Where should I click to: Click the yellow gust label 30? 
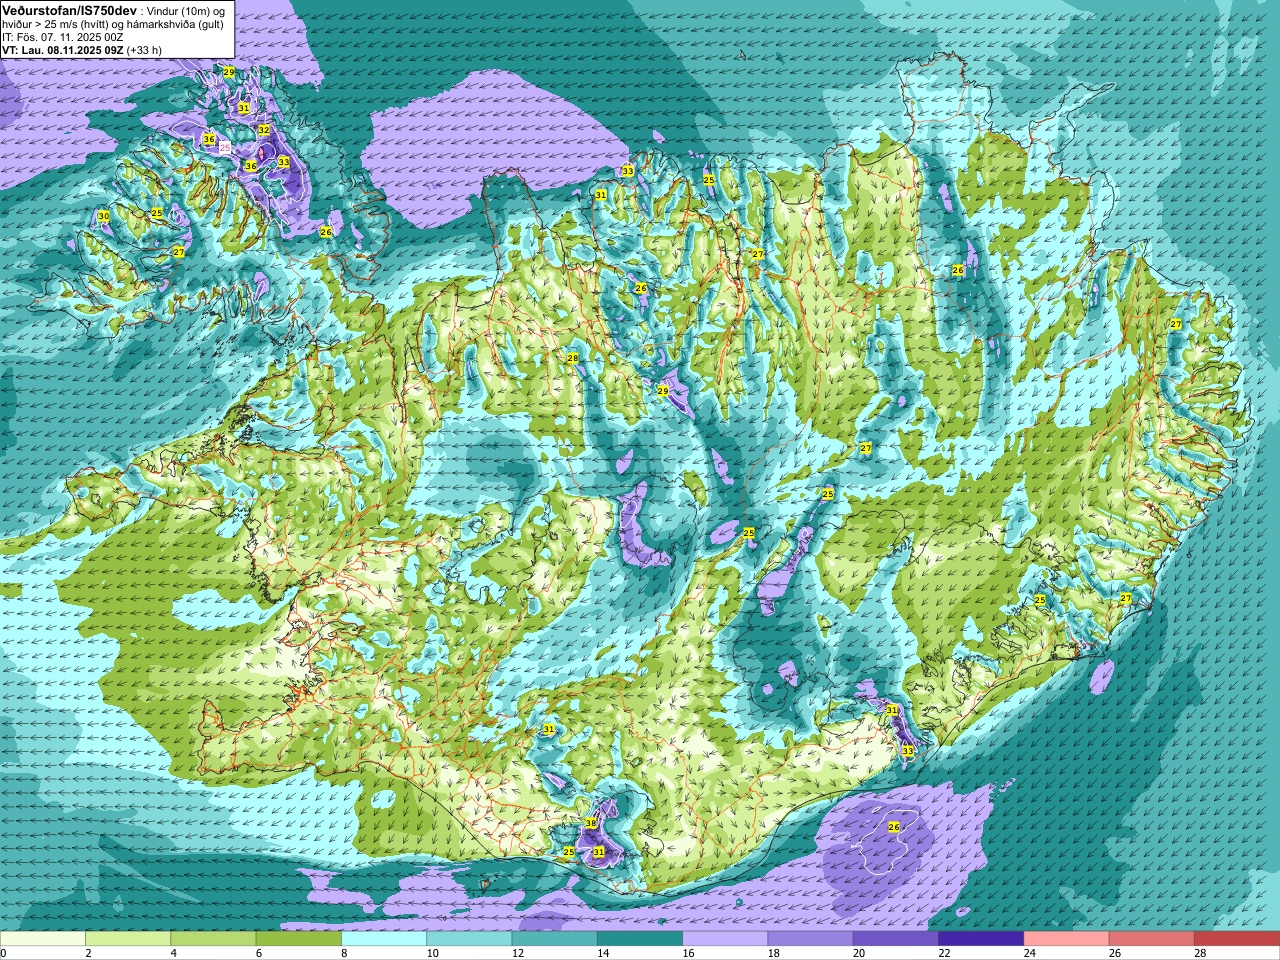pos(104,216)
